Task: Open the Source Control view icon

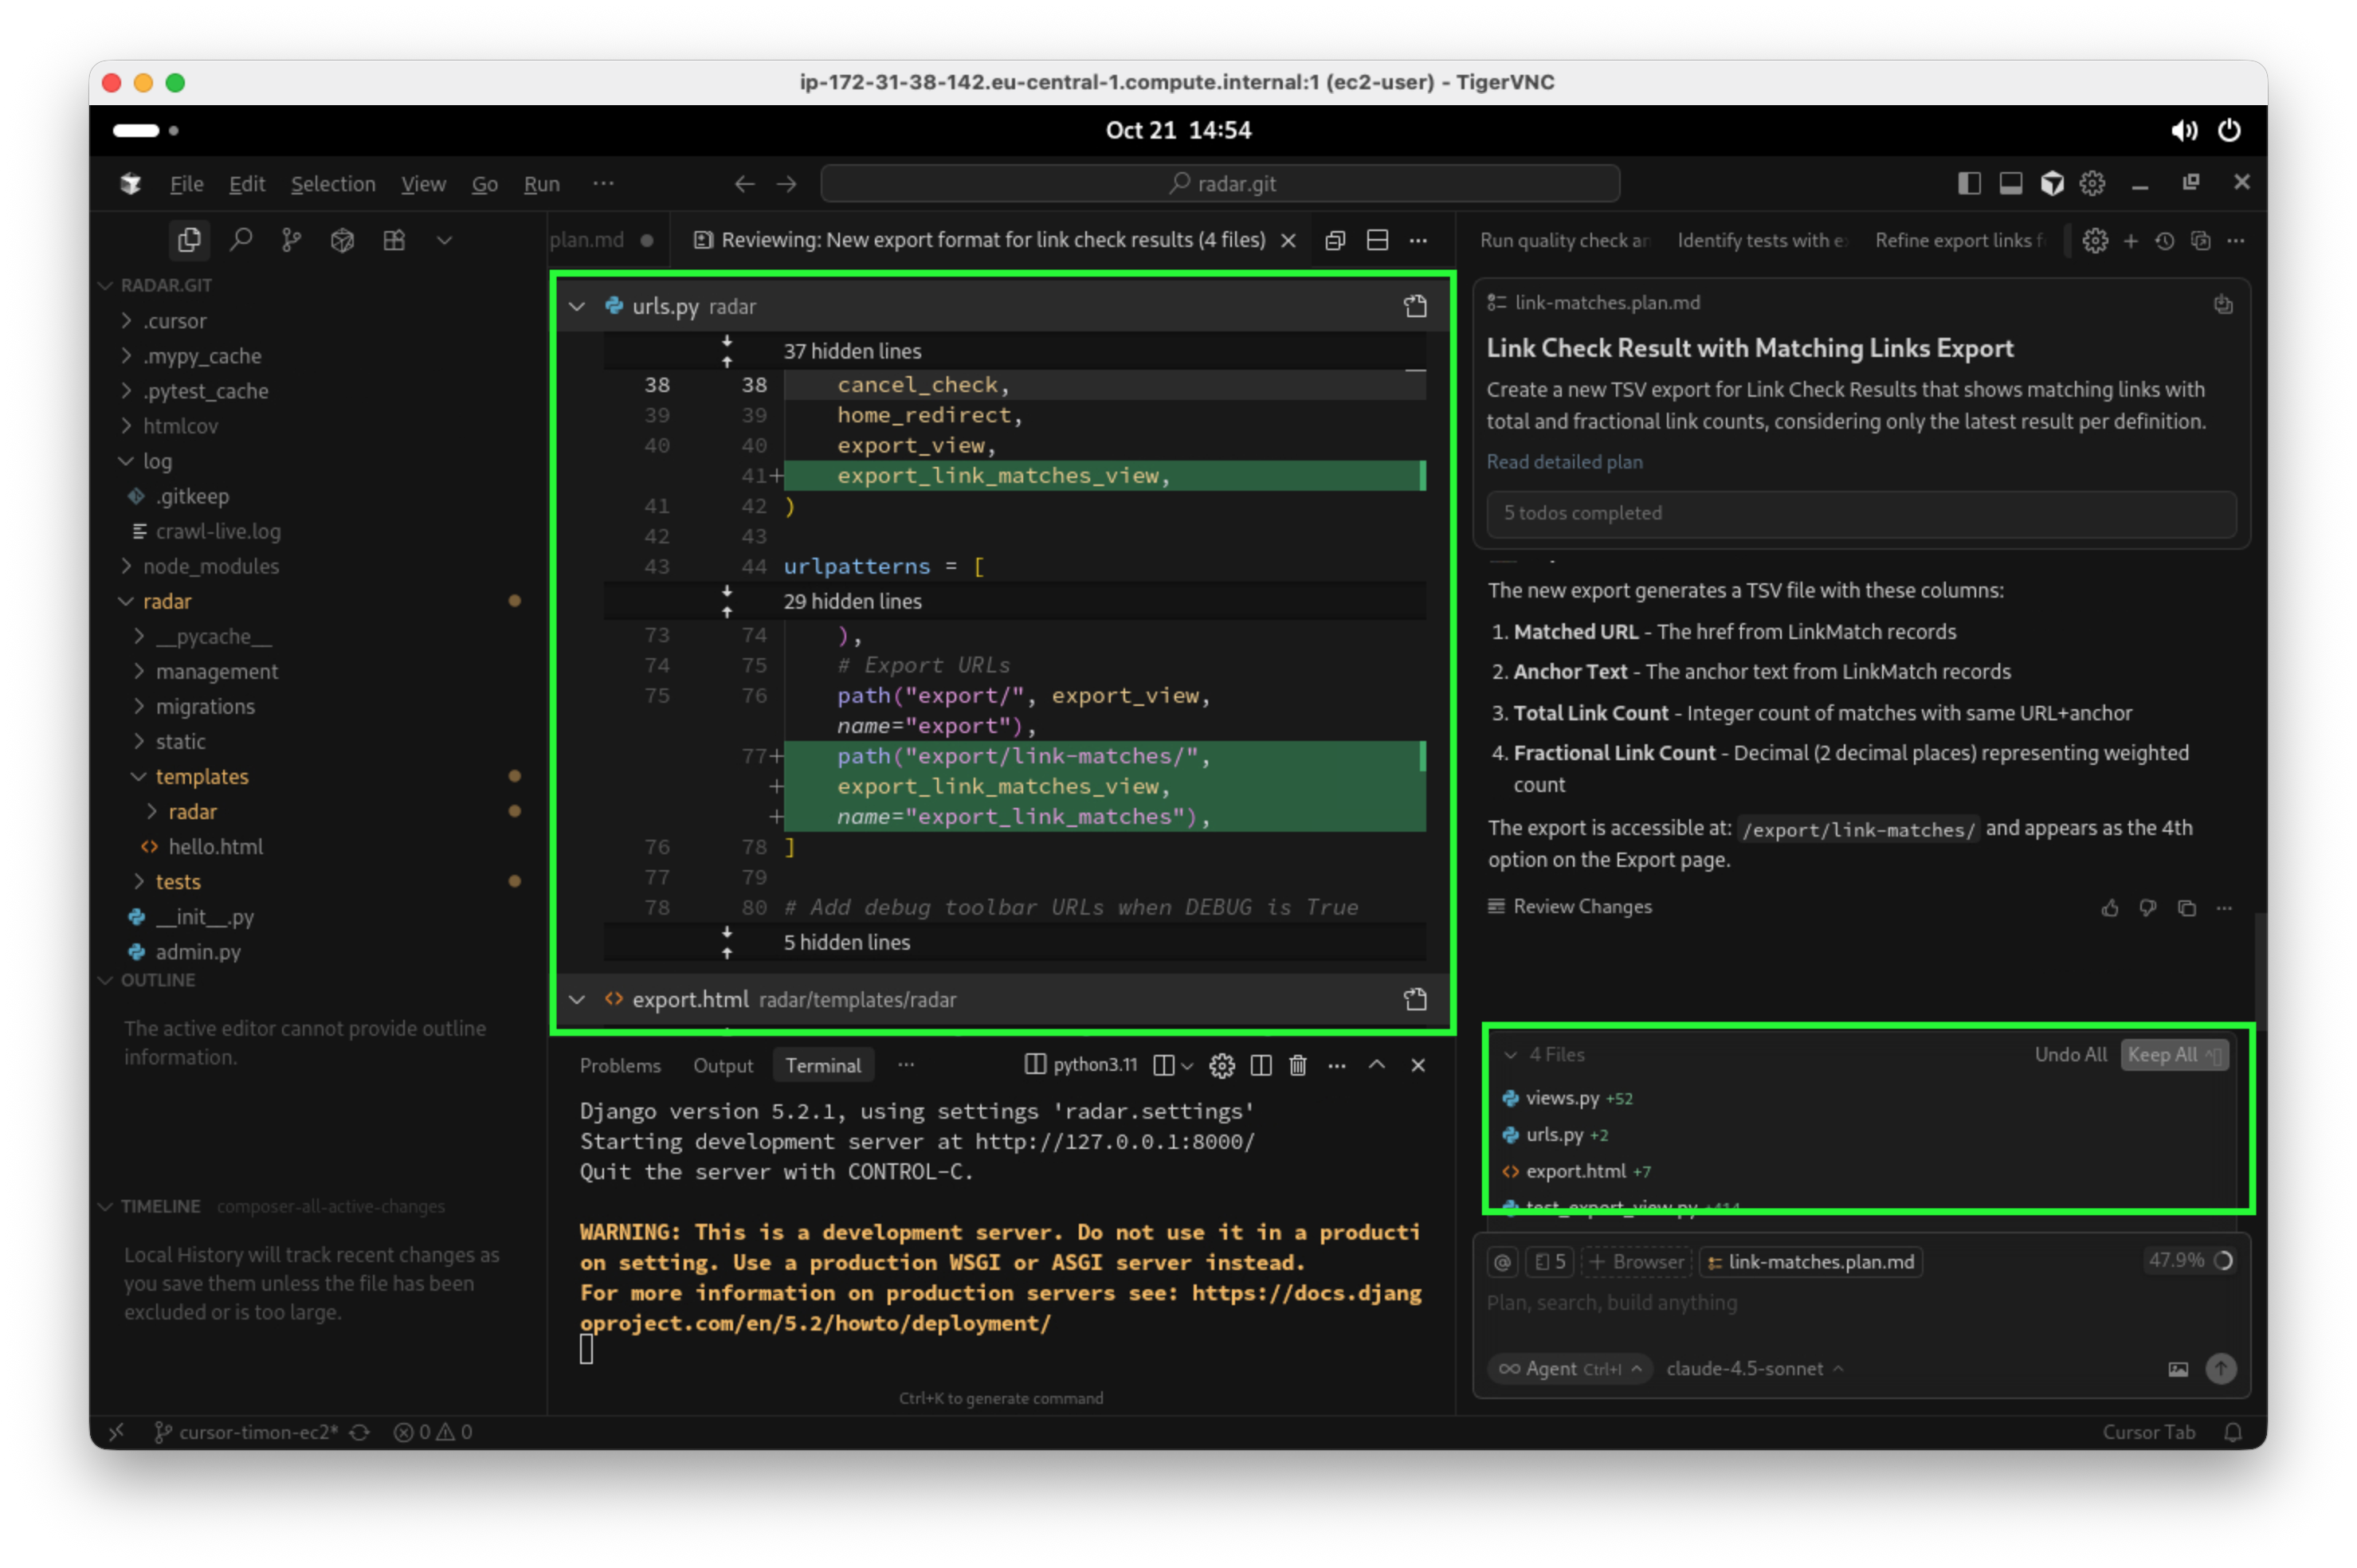Action: (x=291, y=240)
